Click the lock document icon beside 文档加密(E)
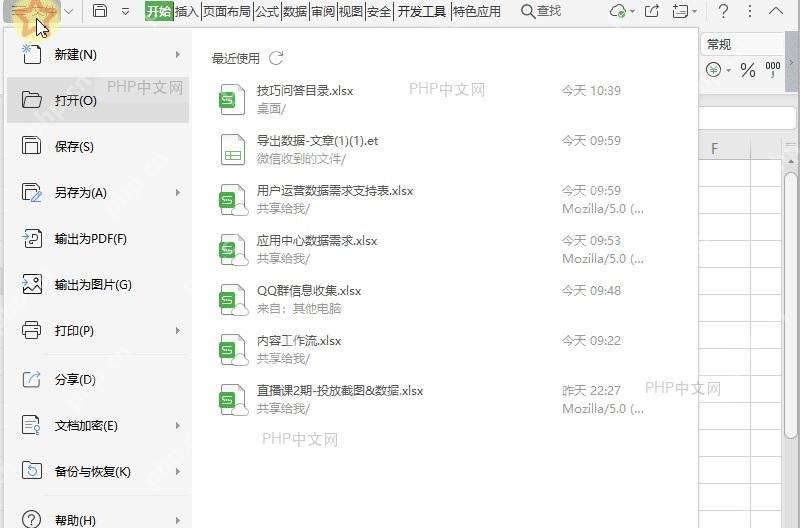800x528 pixels. [x=32, y=425]
